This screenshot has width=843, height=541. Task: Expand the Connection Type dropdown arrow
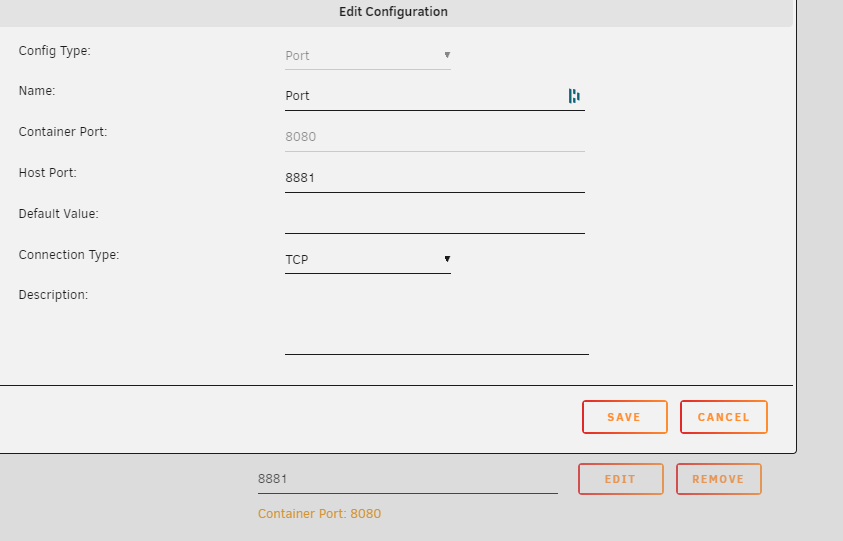pos(447,260)
